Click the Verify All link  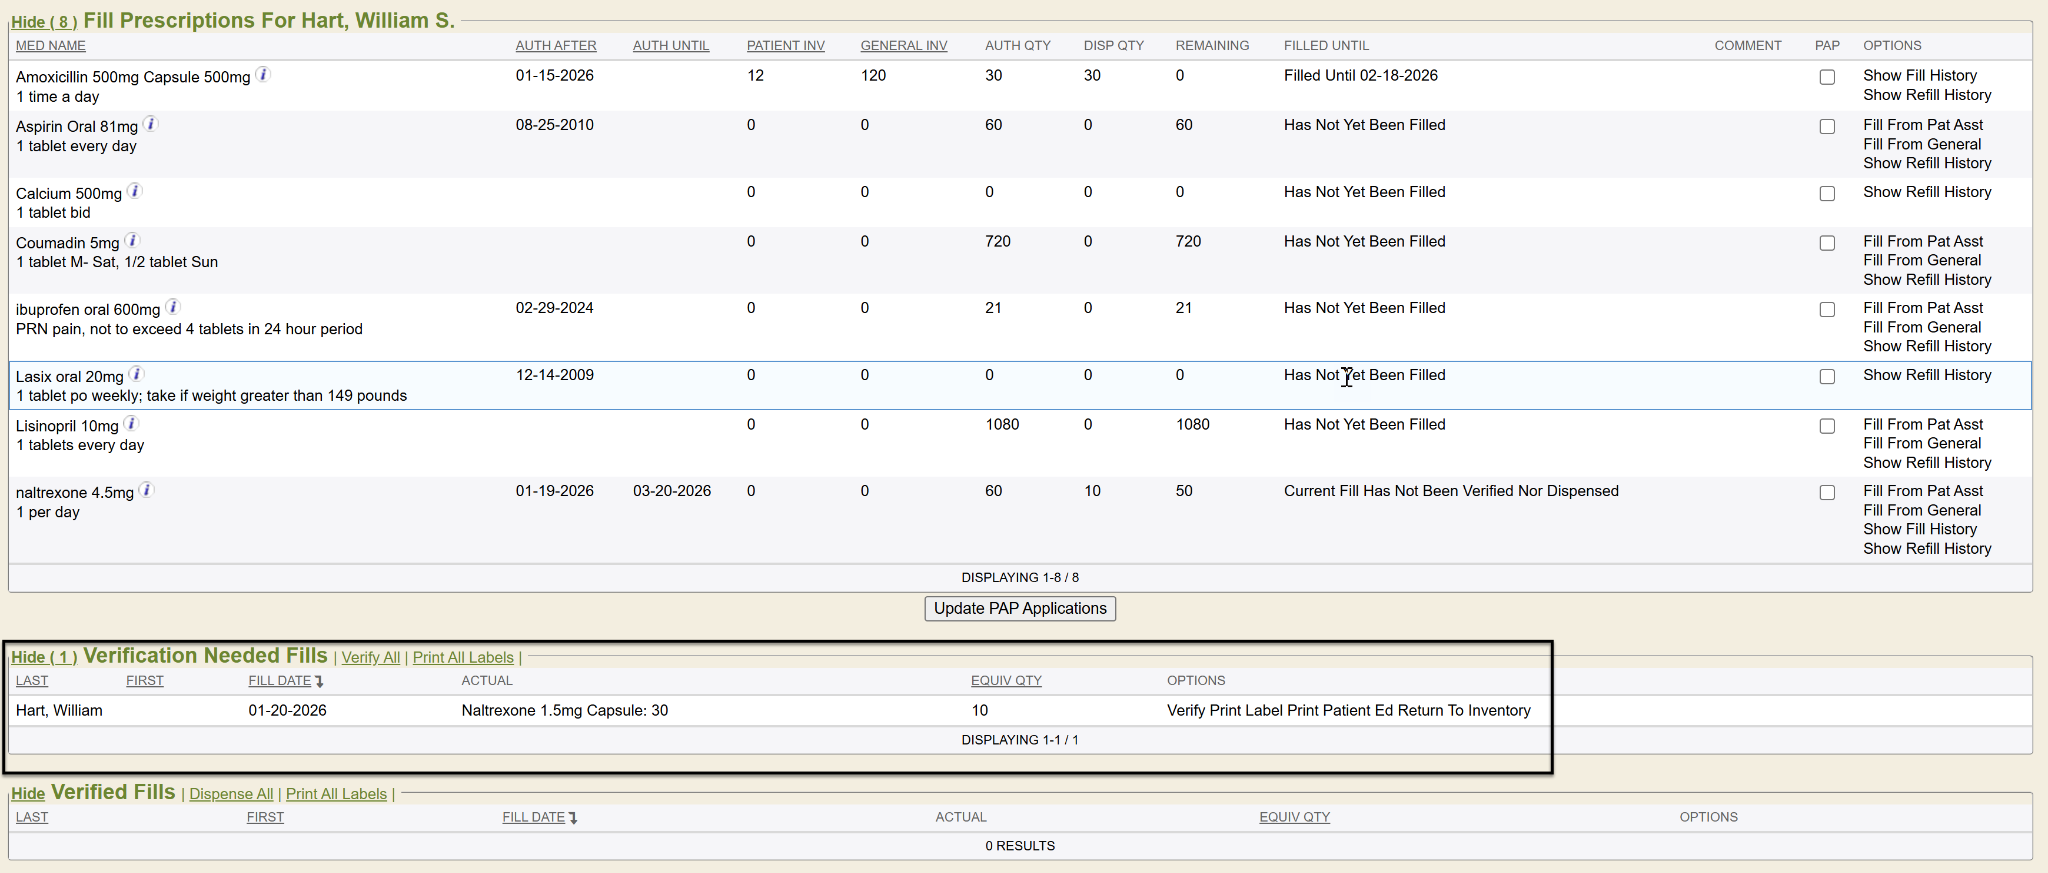(370, 658)
